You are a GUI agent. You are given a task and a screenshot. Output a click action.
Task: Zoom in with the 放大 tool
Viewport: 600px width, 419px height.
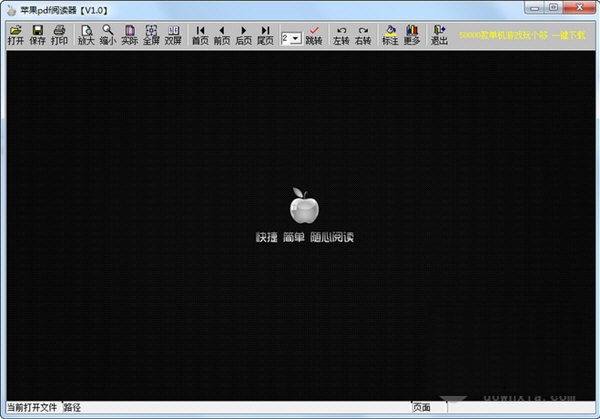coord(86,35)
